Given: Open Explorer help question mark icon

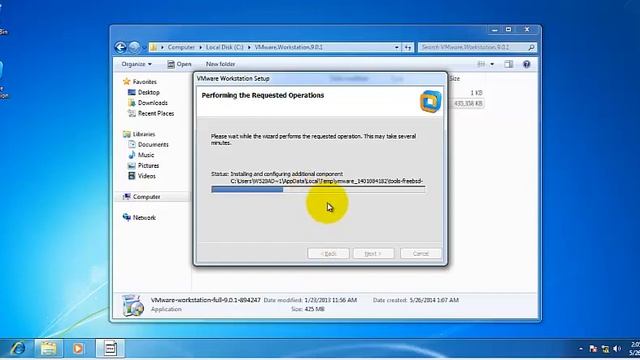Looking at the screenshot, I should coord(527,64).
